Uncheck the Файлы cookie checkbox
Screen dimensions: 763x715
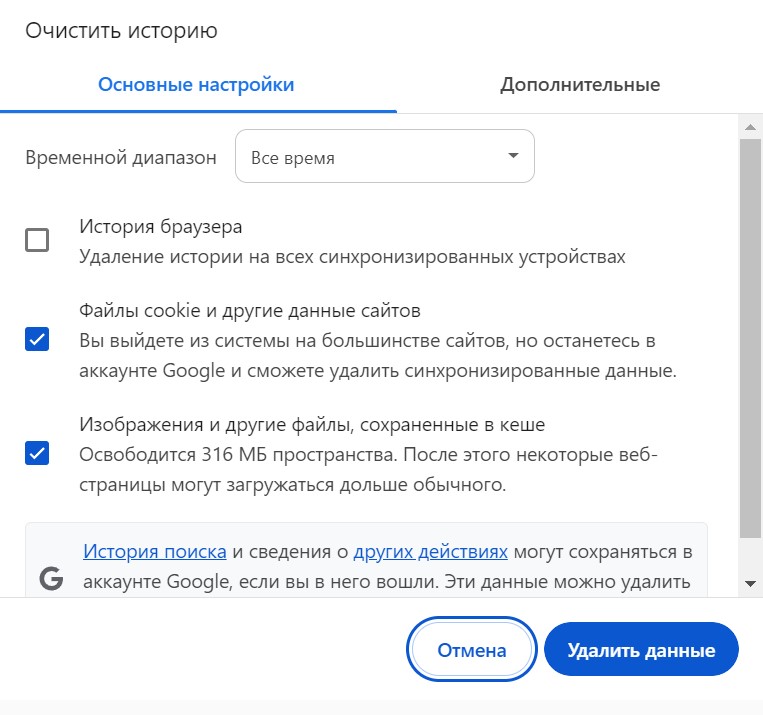[x=37, y=340]
